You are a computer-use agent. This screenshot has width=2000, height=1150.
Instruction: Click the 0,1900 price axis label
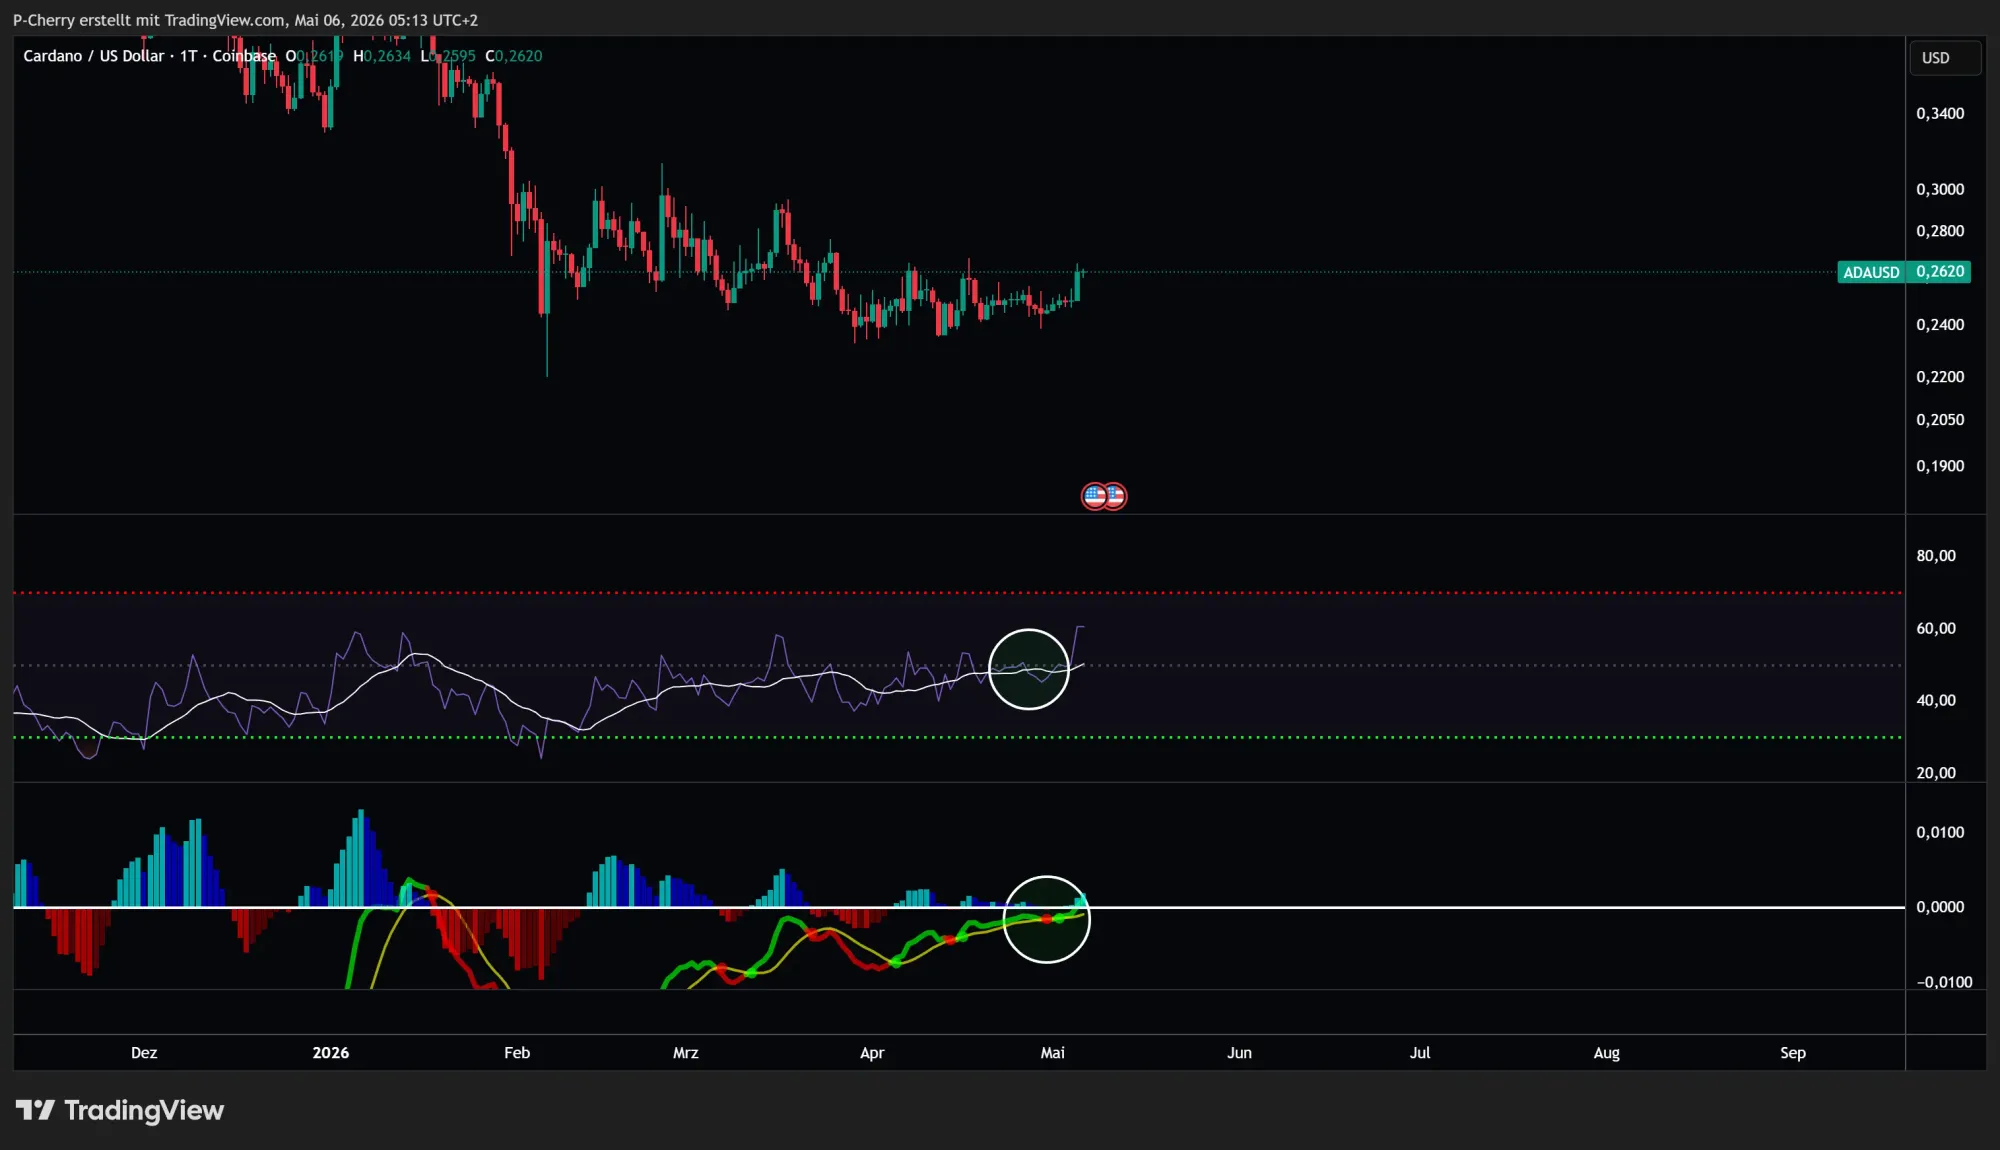point(1940,466)
